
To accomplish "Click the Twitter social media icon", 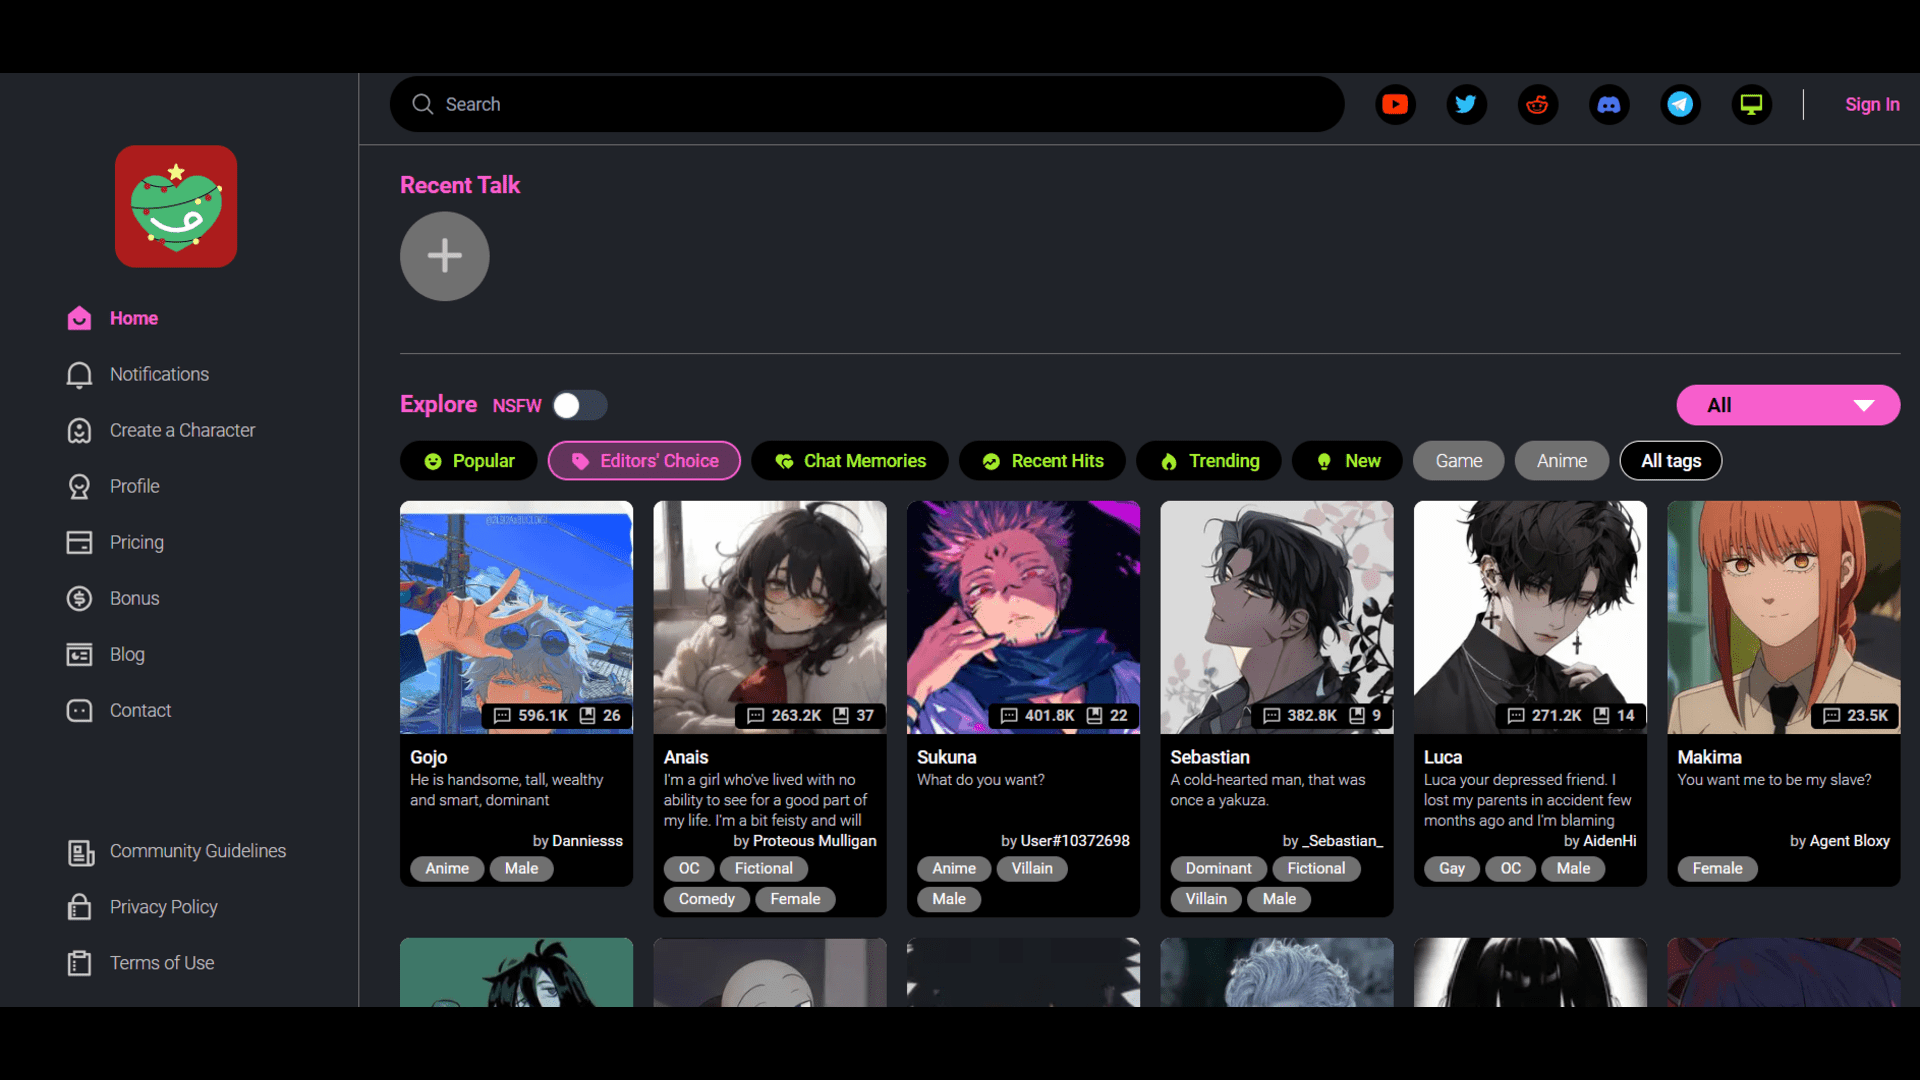I will point(1466,104).
